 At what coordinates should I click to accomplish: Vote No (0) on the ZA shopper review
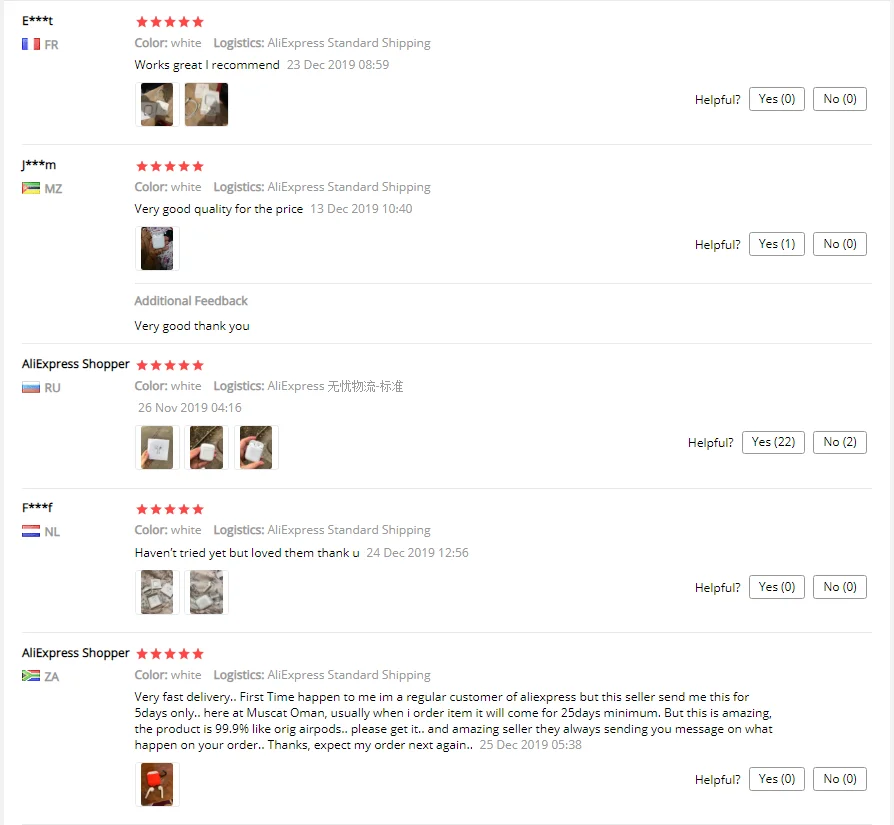click(x=839, y=779)
